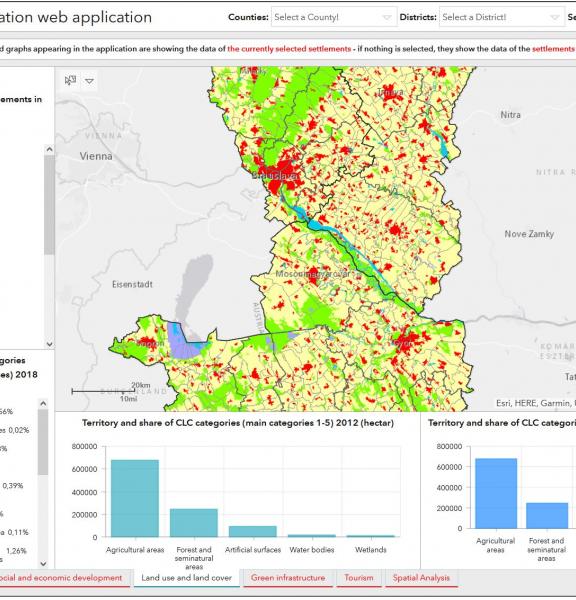576x600 pixels.
Task: Switch to Land use and land cover tab
Action: pyautogui.click(x=186, y=578)
